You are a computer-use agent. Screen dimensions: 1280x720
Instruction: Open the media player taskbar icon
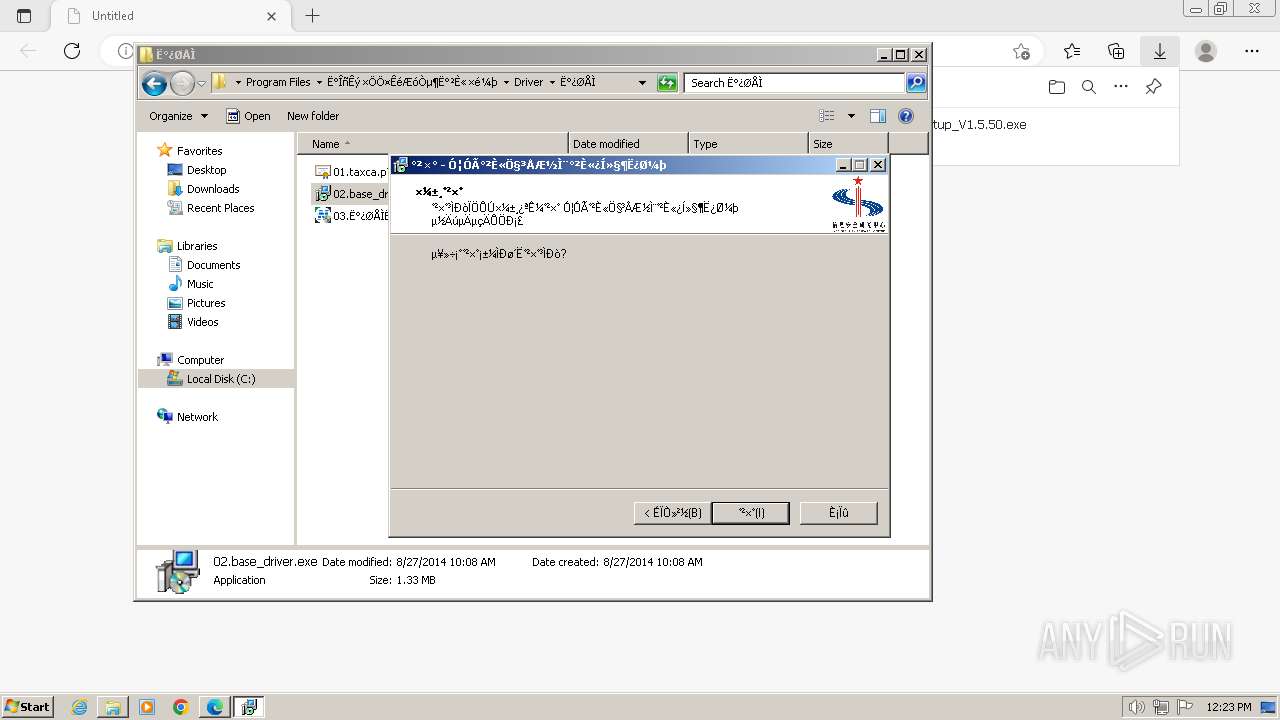147,707
